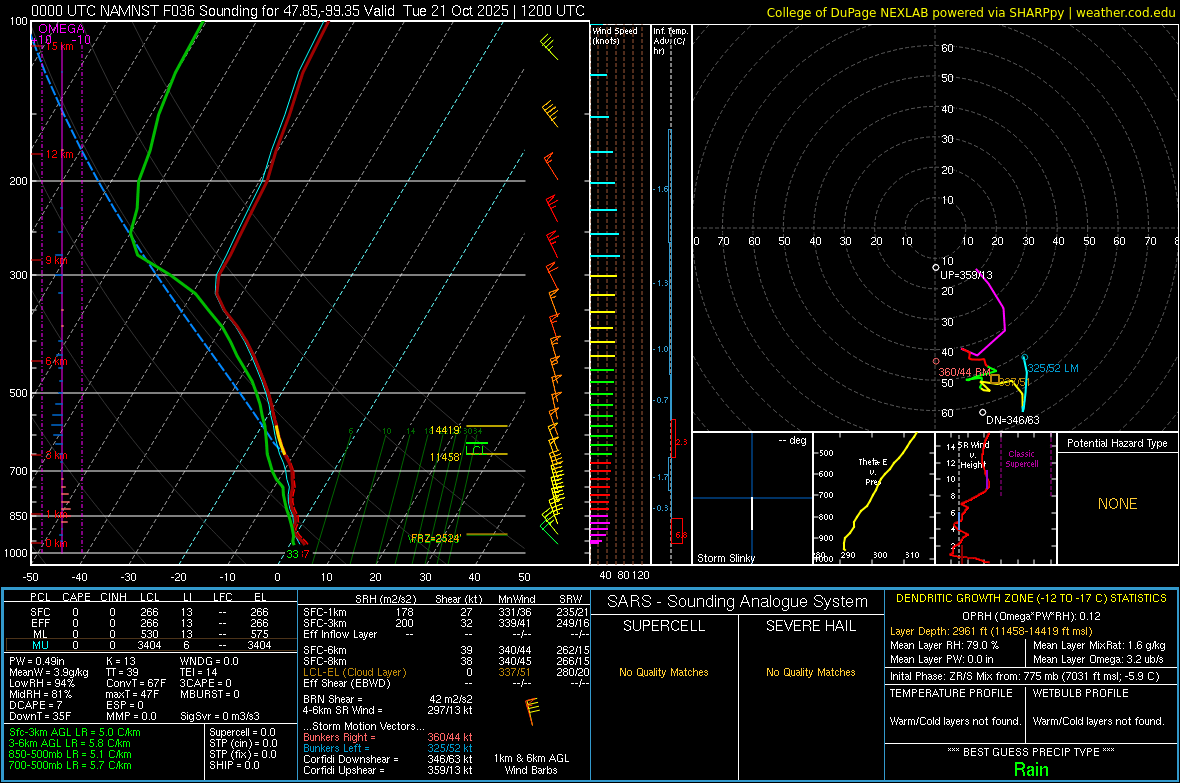
Task: Click the red 6.8 temperature advection box
Action: [x=677, y=531]
